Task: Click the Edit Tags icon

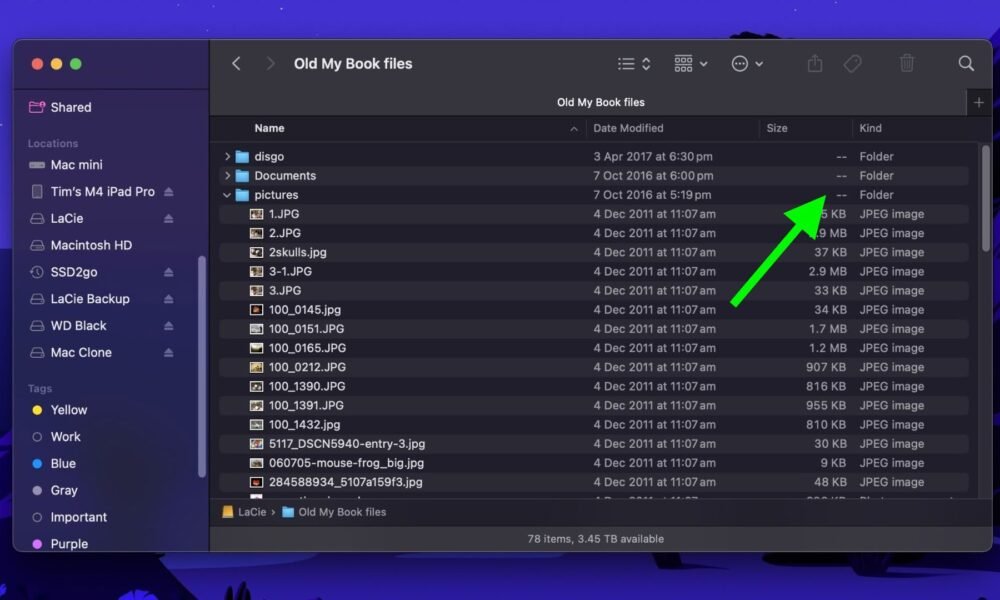Action: pos(852,64)
